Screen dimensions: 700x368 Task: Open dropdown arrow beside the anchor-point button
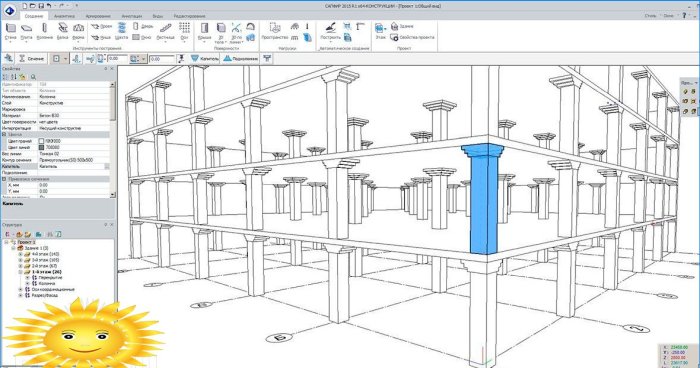65,59
